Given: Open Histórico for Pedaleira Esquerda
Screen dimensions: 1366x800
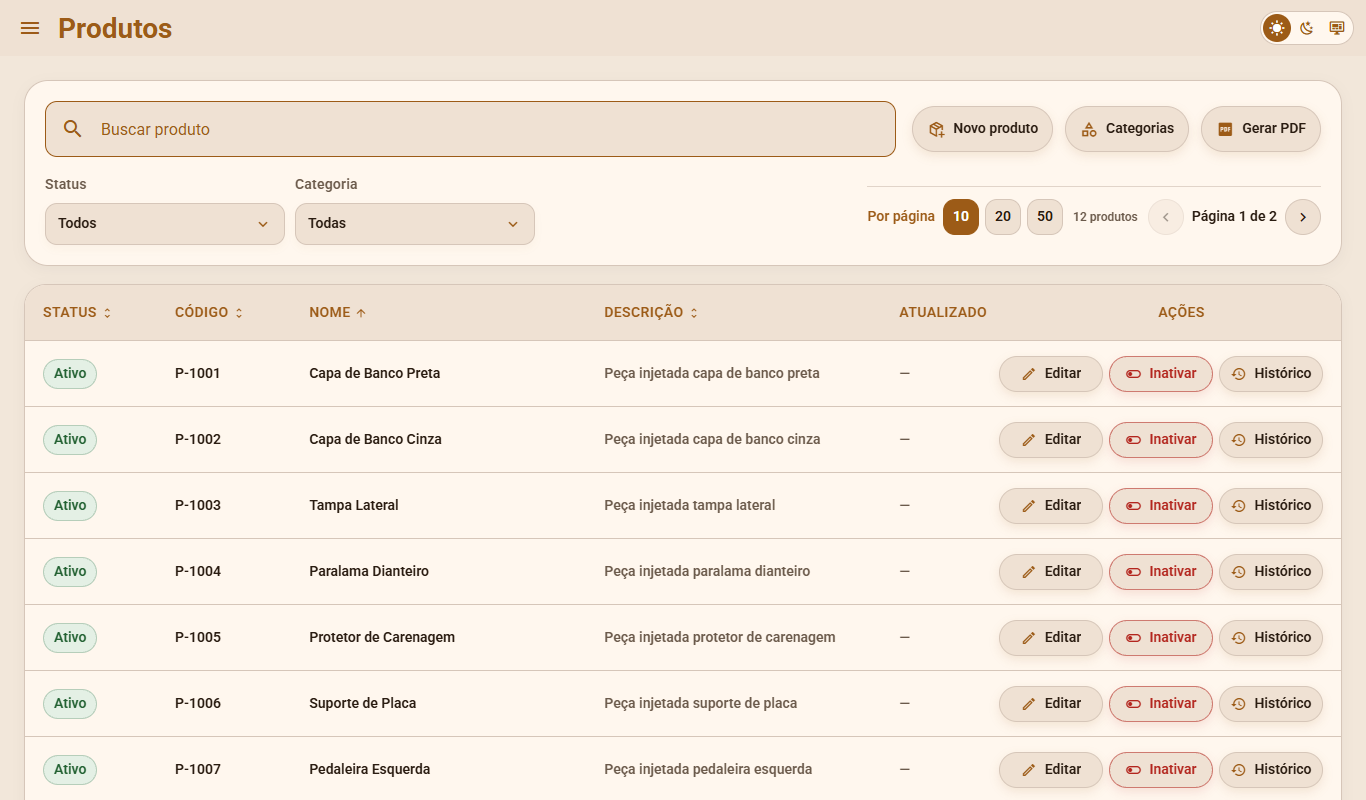Looking at the screenshot, I should [x=1271, y=770].
